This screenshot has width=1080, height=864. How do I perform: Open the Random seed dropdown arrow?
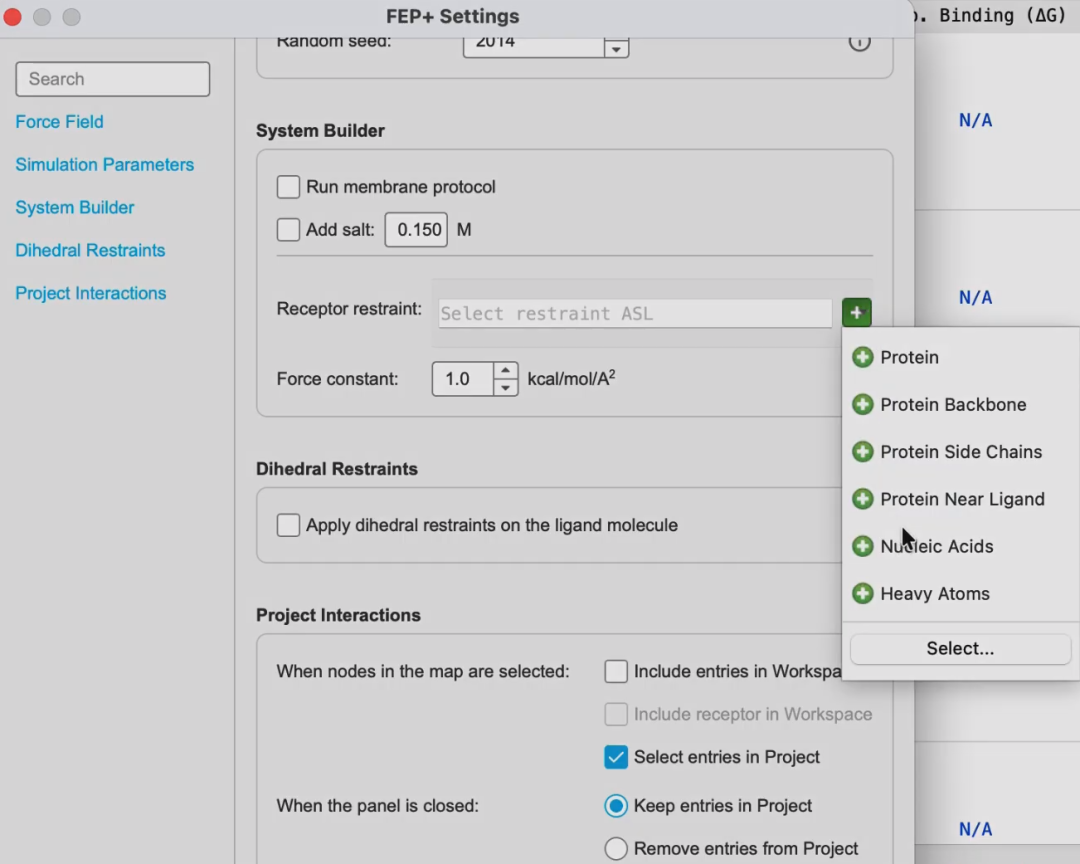(616, 48)
